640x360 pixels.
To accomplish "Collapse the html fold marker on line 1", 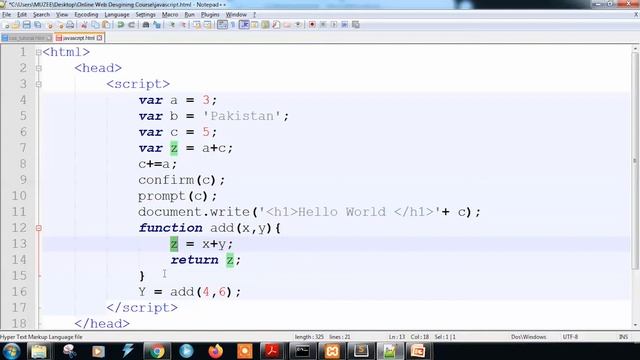I will tap(38, 52).
